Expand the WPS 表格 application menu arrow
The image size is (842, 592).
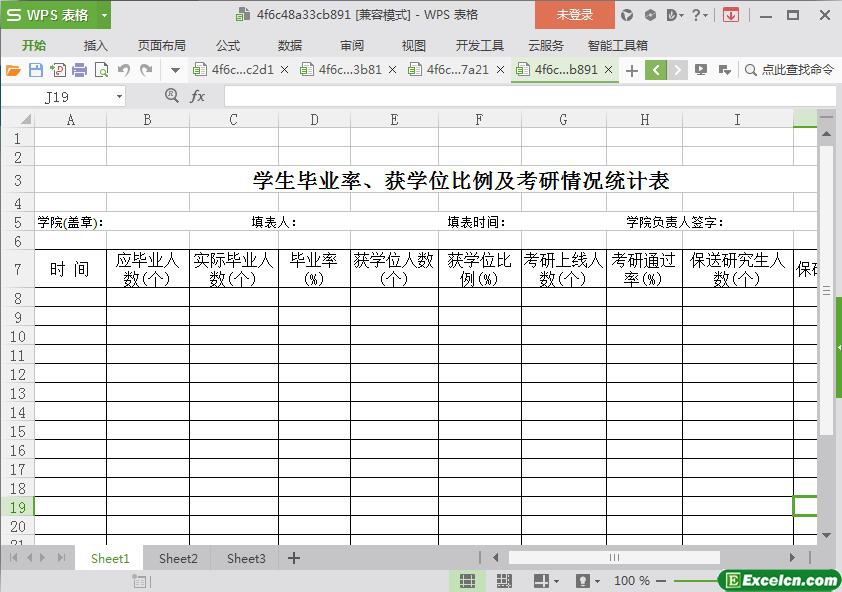[104, 15]
